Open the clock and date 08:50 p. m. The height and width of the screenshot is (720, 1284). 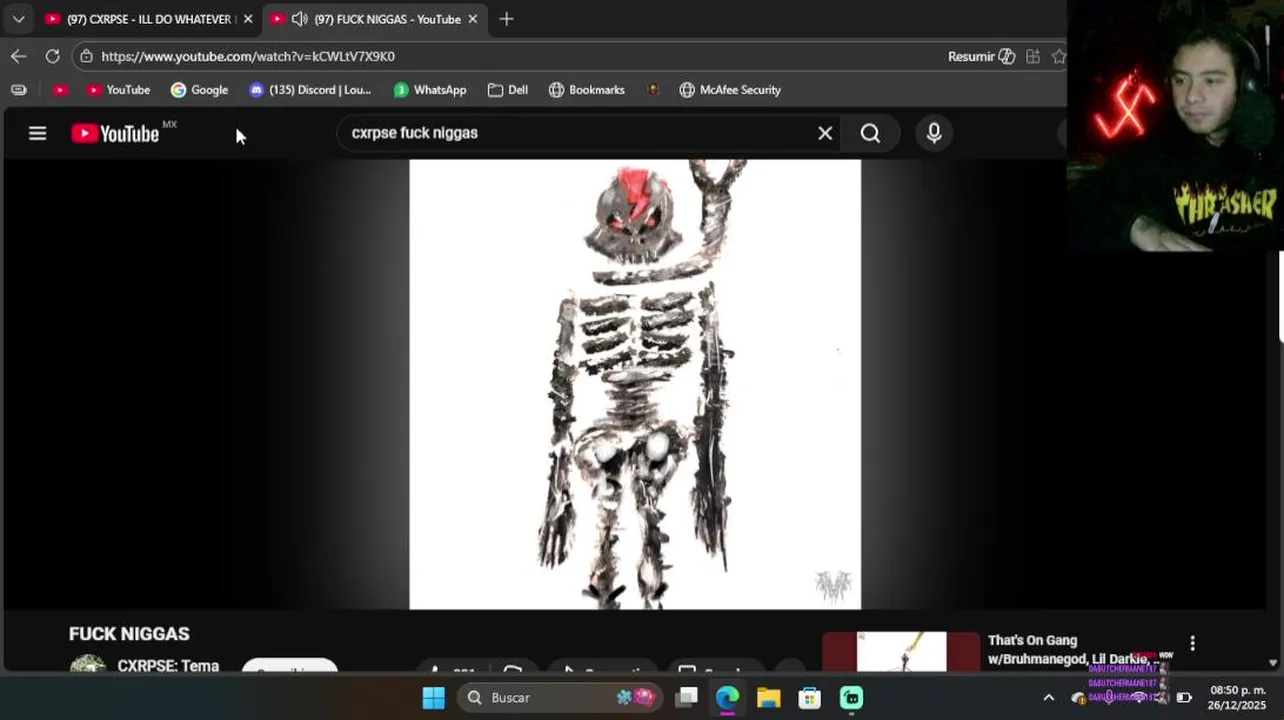(1237, 697)
